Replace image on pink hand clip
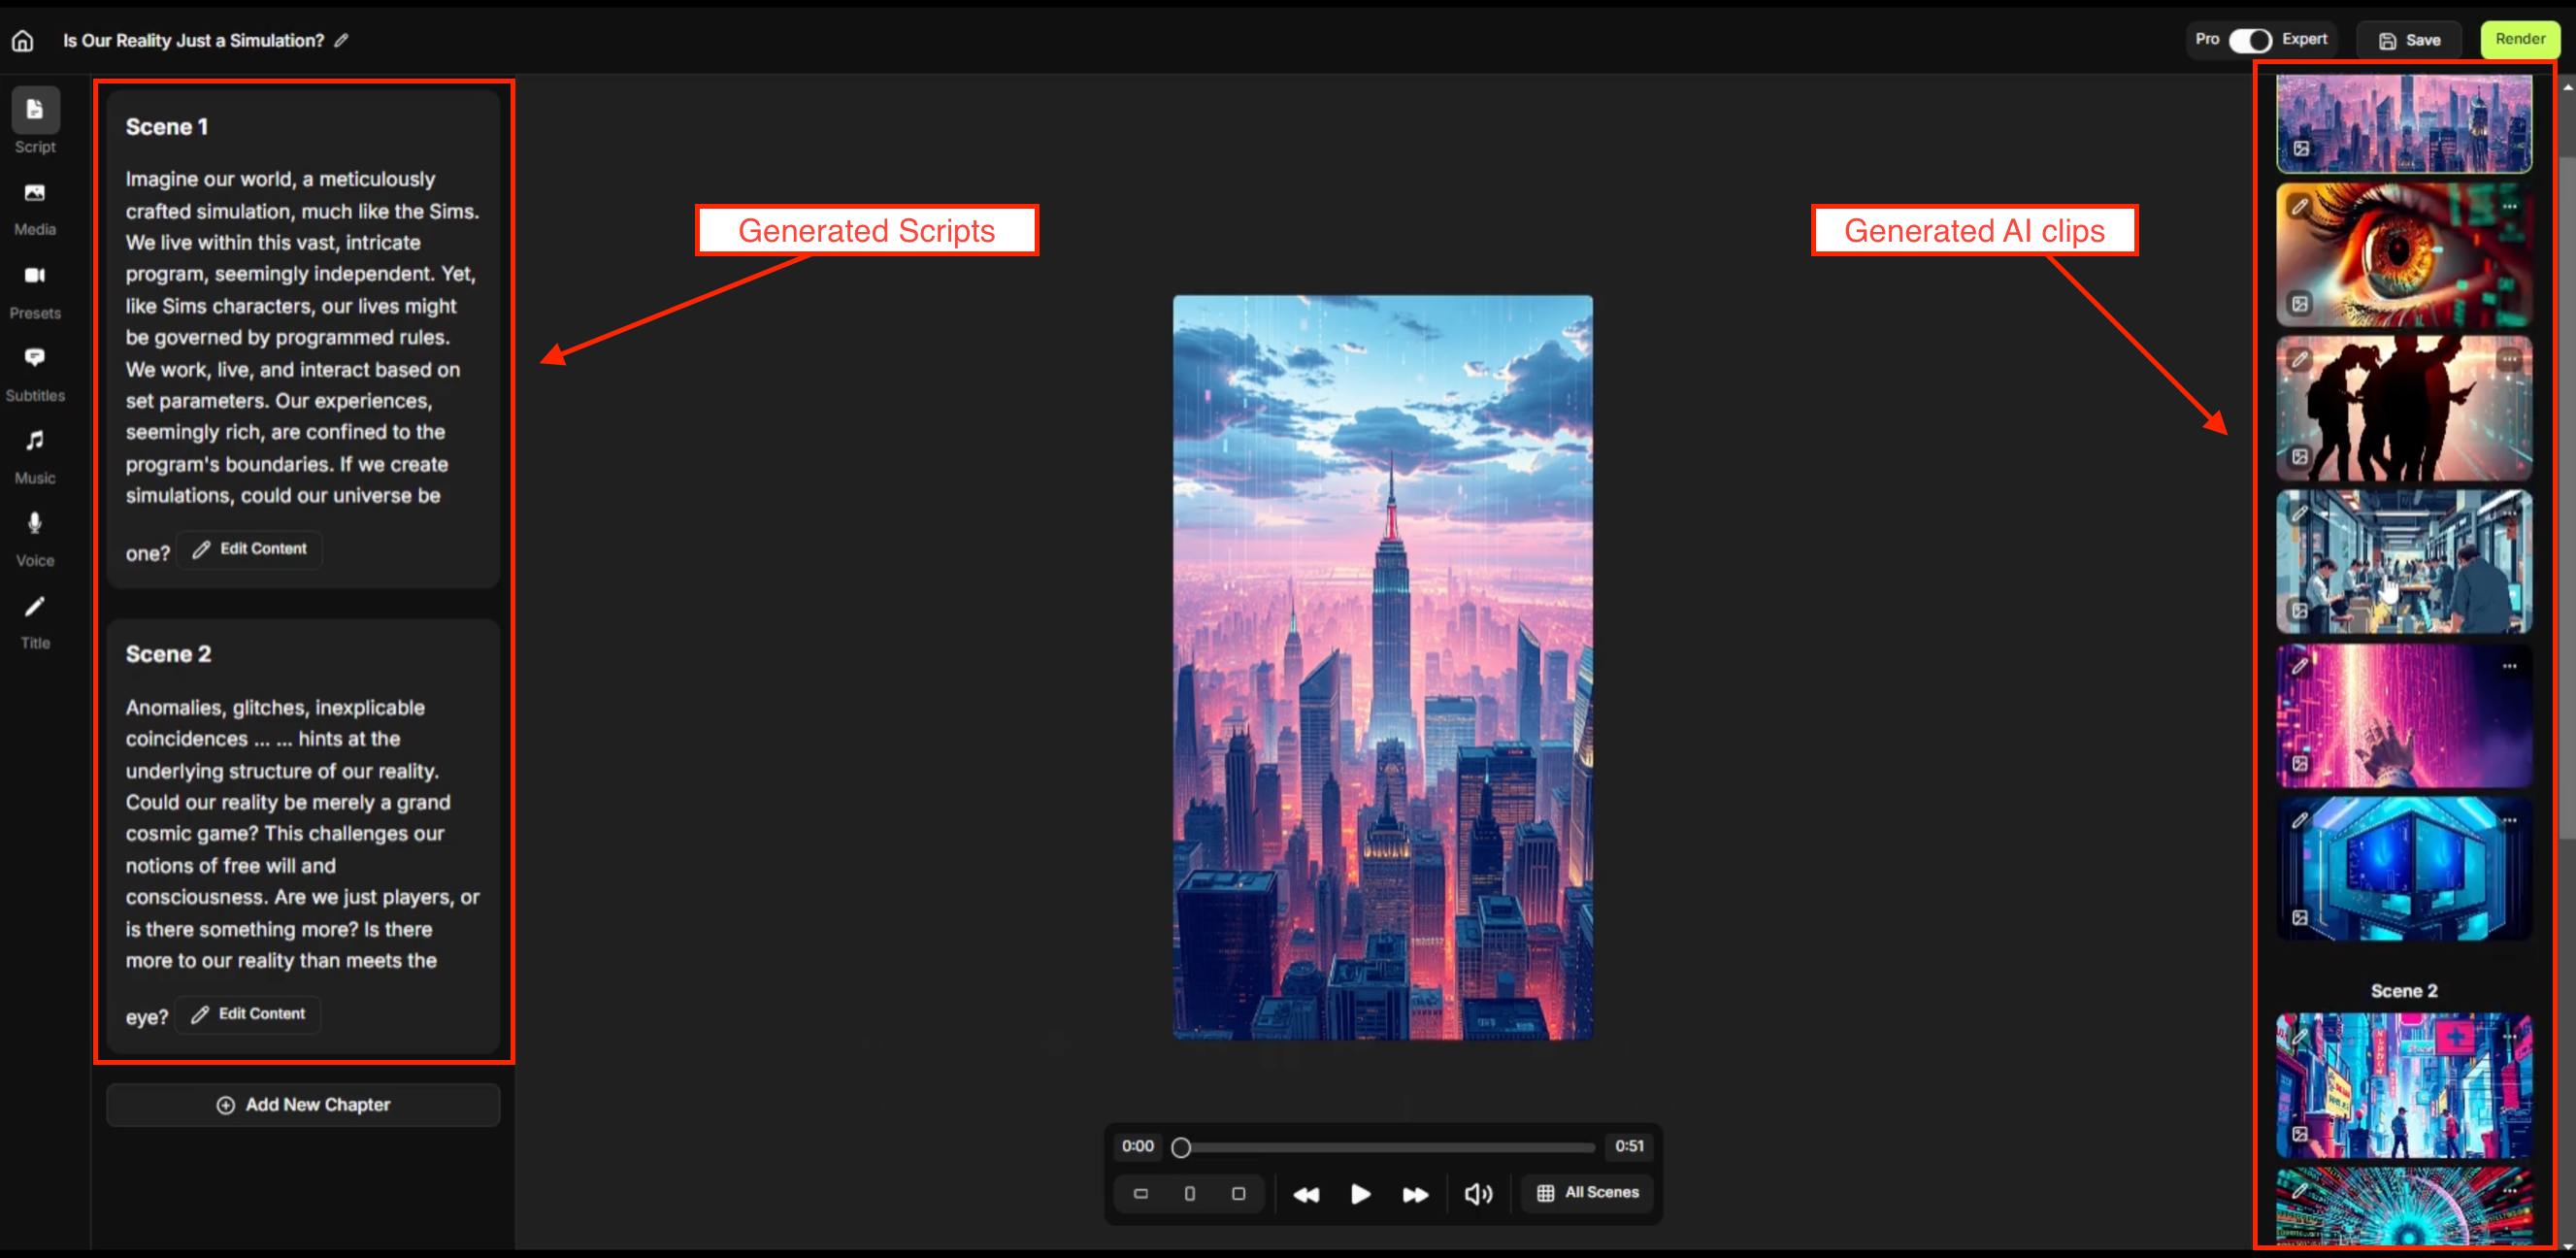Screen dimensions: 2576x1258 click(2300, 763)
